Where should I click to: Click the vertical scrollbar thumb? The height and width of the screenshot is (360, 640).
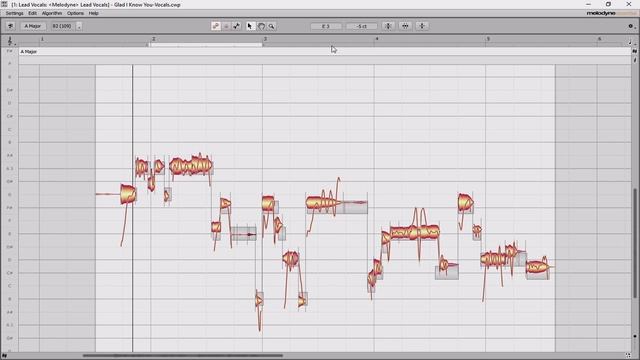point(635,243)
